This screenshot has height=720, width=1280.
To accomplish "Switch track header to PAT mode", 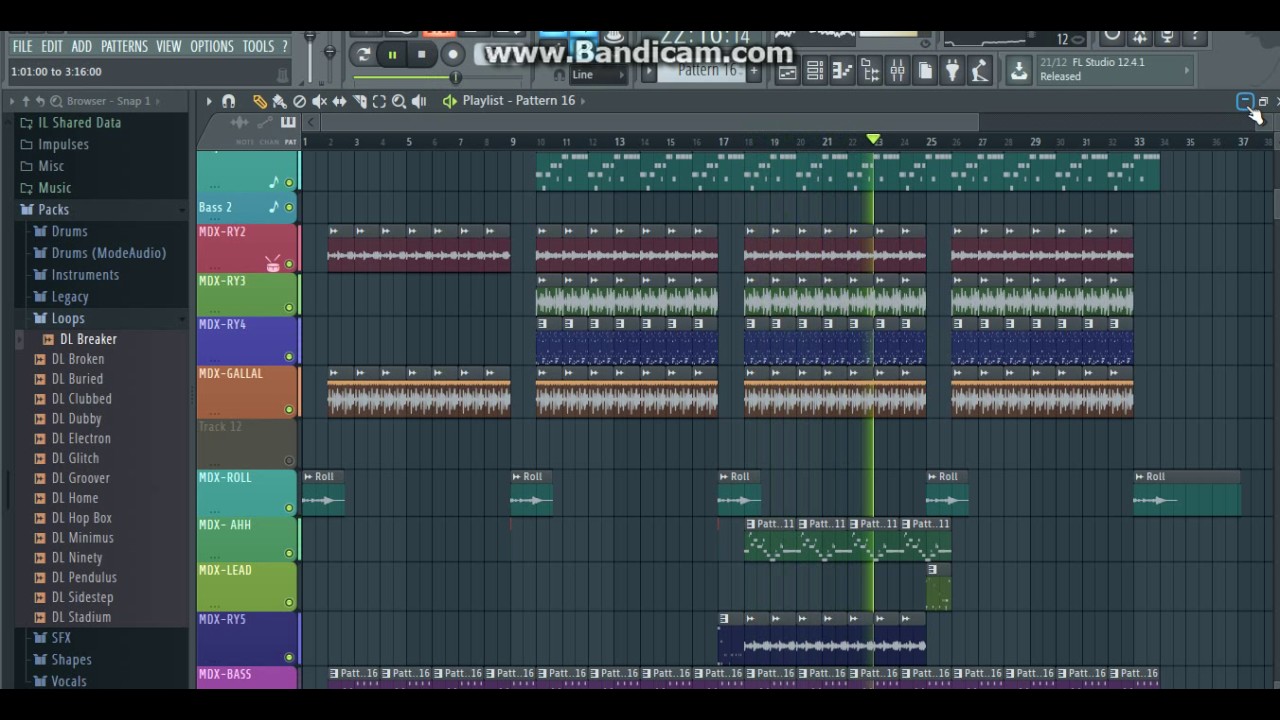I will (x=290, y=142).
